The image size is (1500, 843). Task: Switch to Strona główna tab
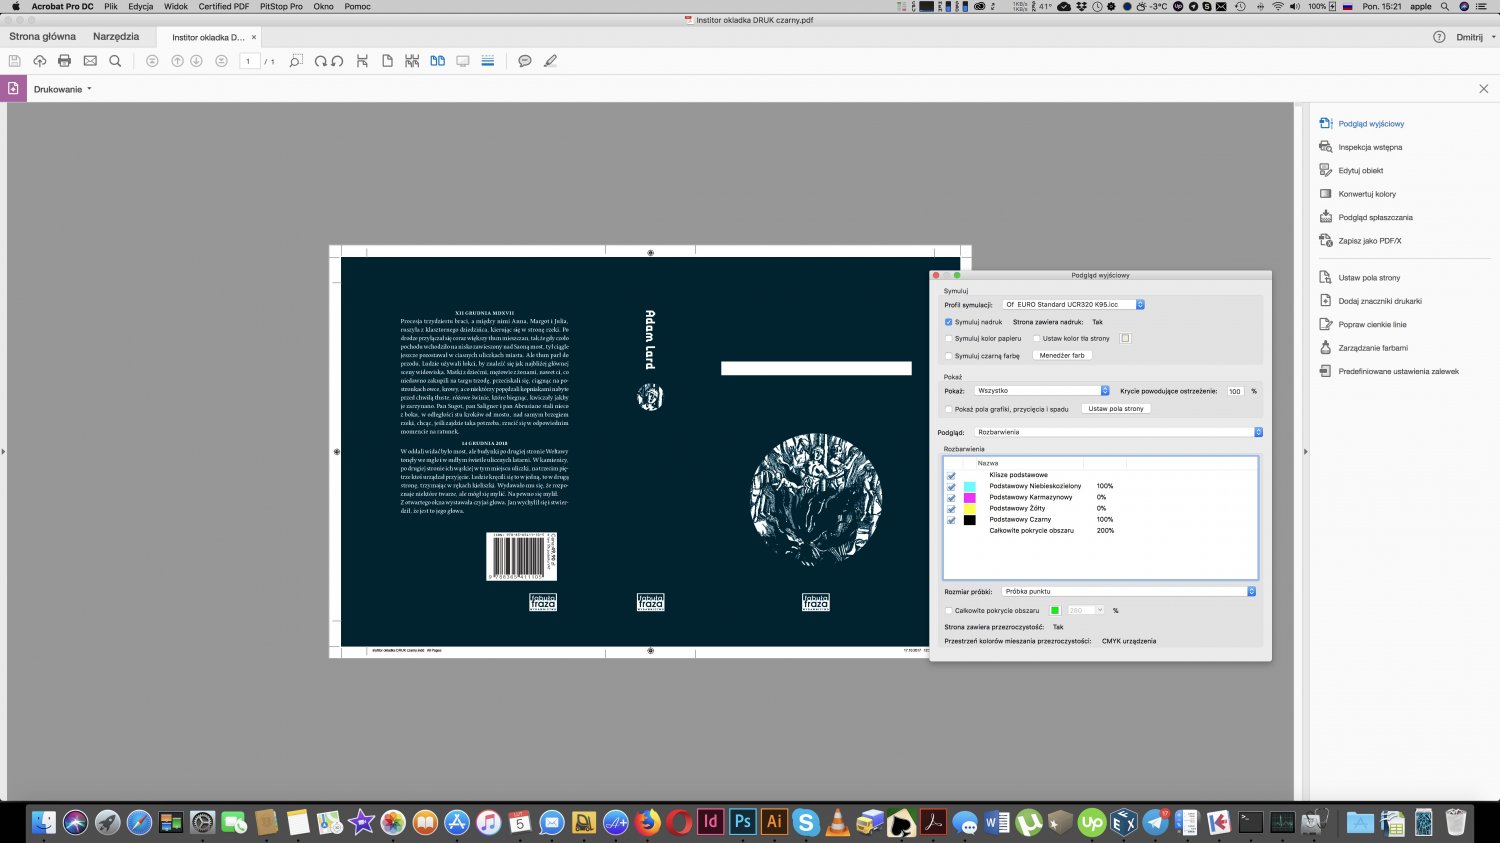[x=42, y=37]
